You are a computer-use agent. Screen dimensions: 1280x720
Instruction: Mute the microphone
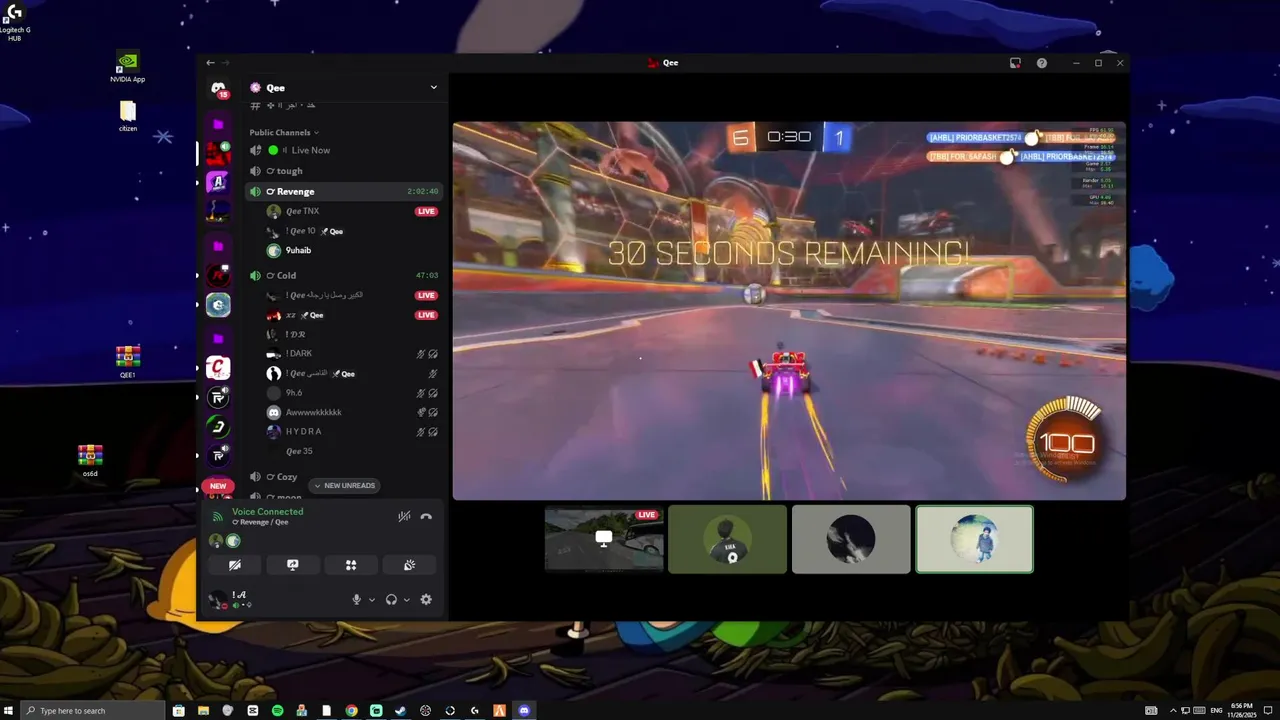[356, 600]
